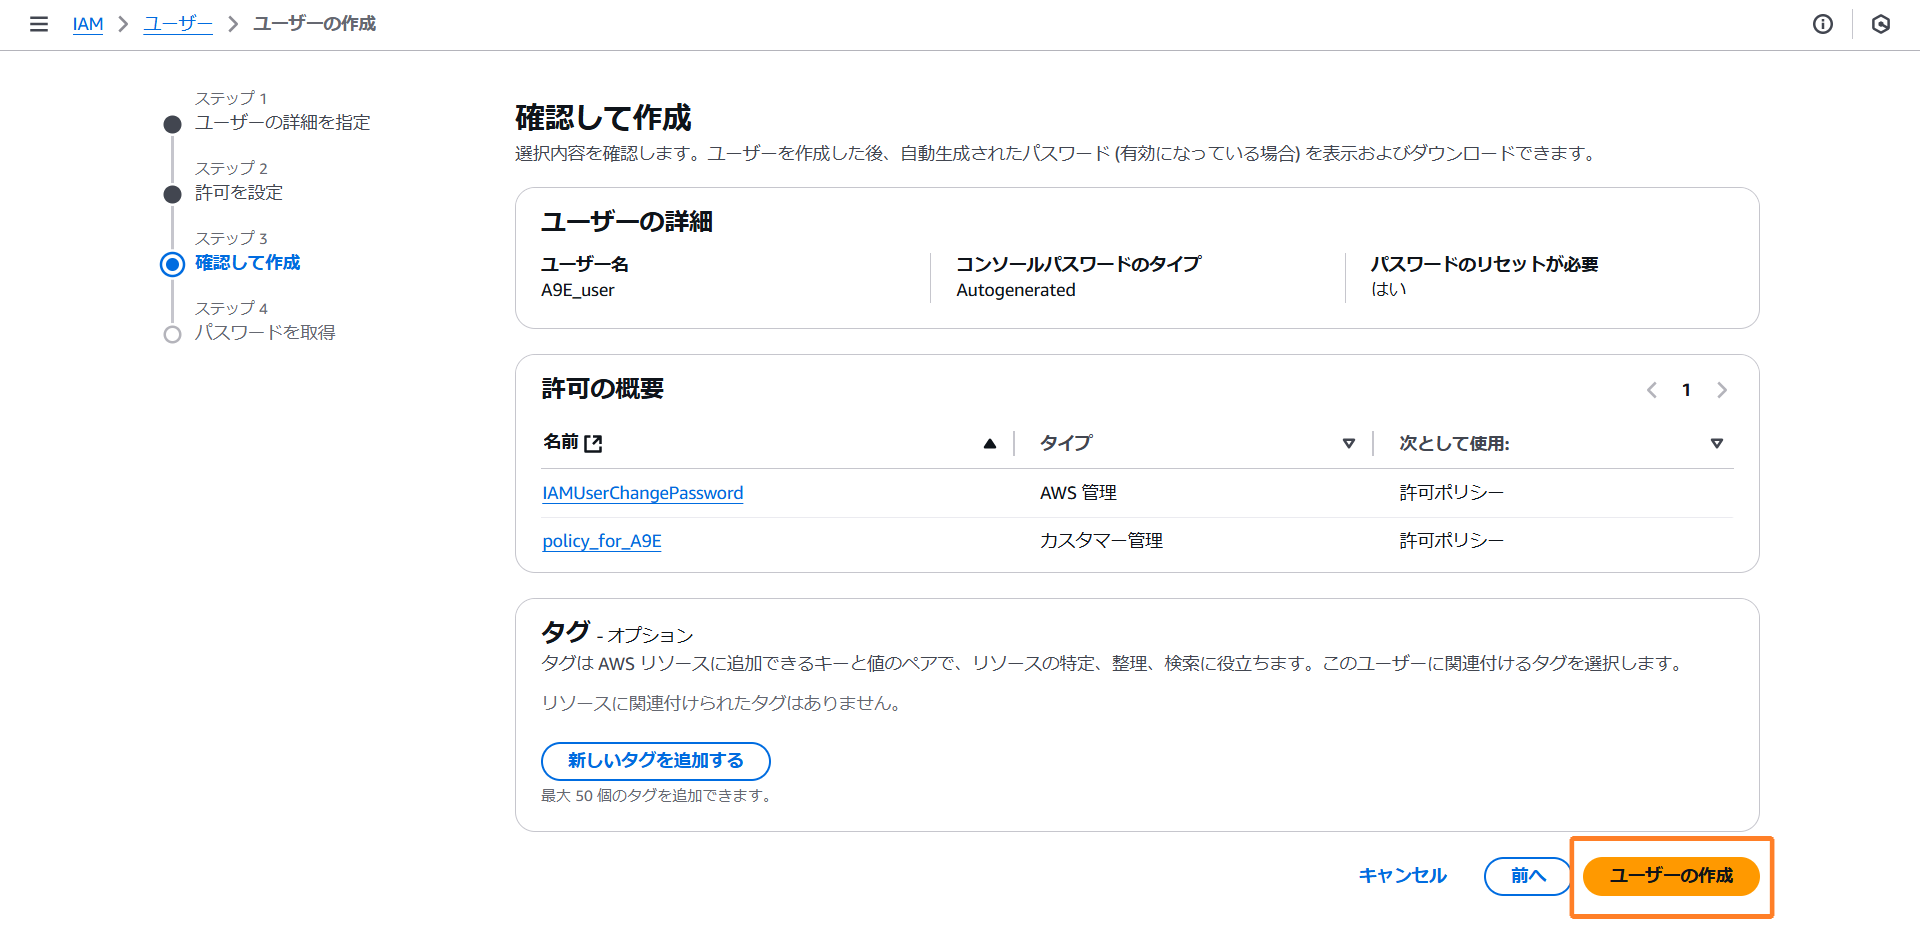Sort the 次として使用 column with arrow
Viewport: 1920px width, 936px height.
[x=1716, y=443]
